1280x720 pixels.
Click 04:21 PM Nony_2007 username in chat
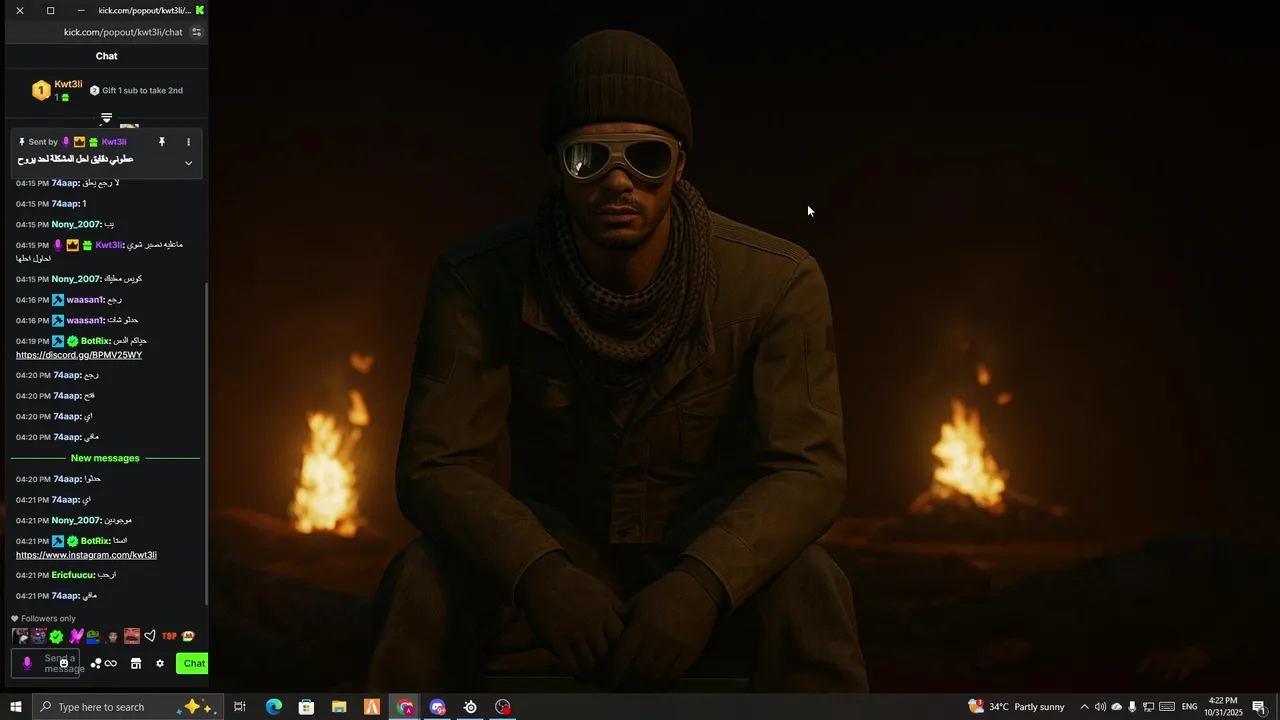tap(76, 520)
